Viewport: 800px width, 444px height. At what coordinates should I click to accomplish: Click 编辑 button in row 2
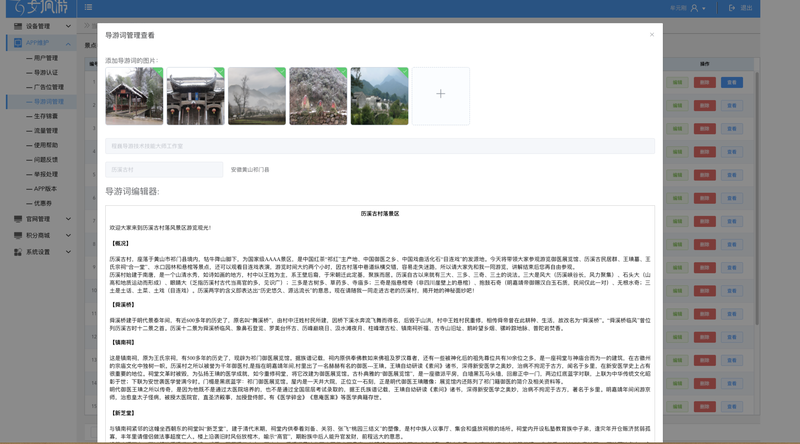coord(677,106)
